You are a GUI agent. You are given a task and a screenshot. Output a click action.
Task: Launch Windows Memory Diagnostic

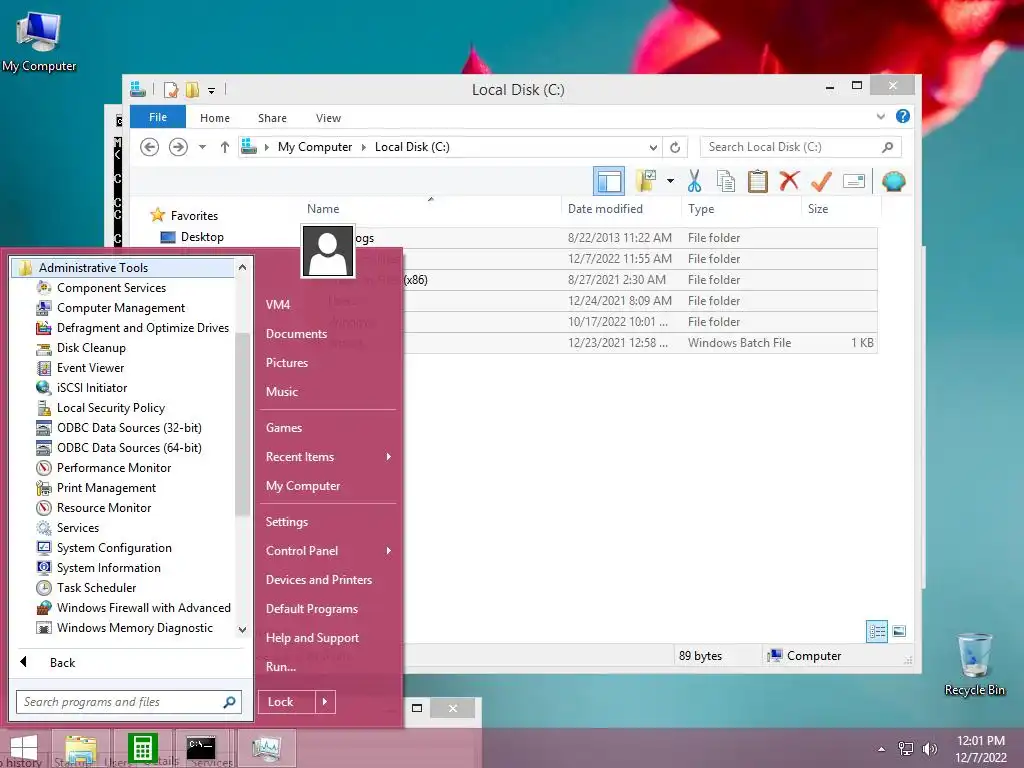(135, 628)
